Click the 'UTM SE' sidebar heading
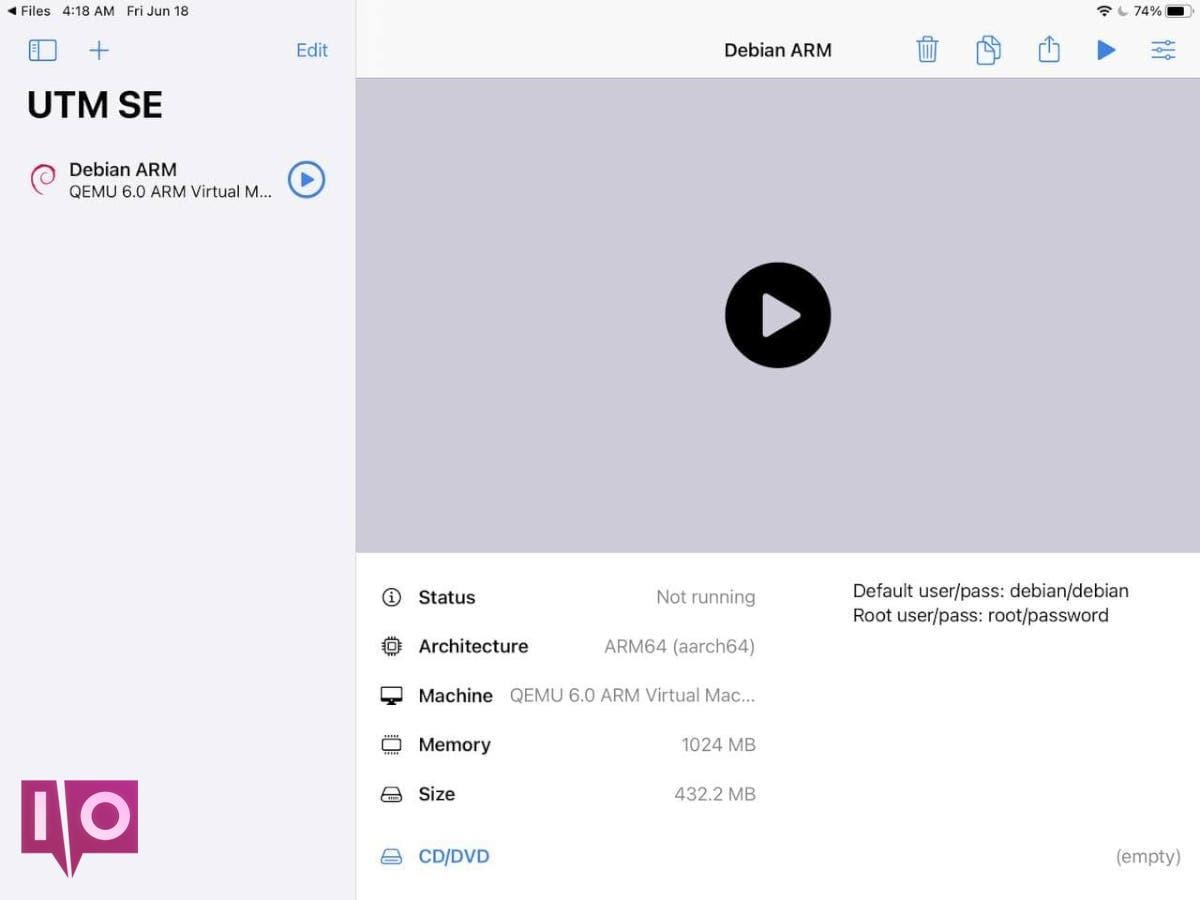 95,105
